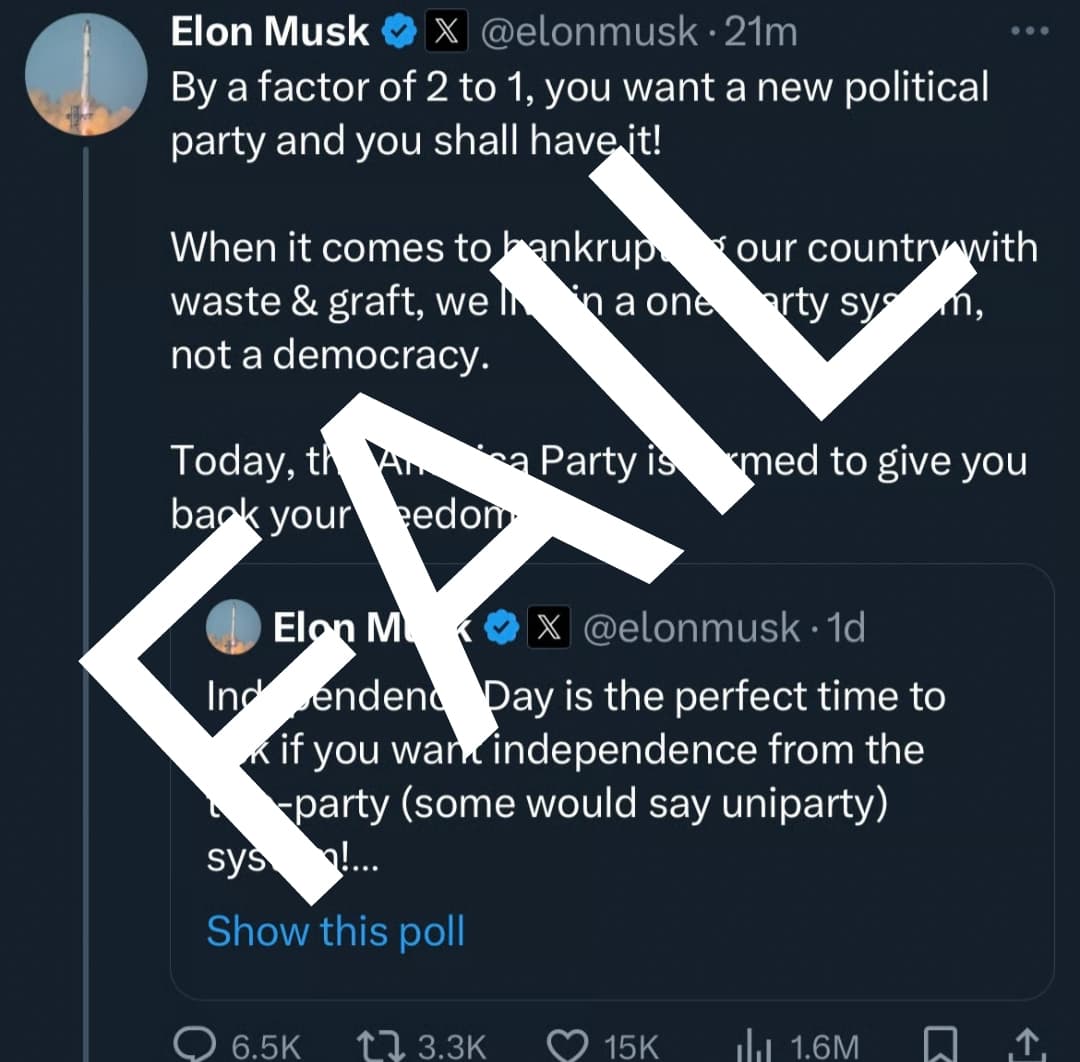Like the tweet with the 15K heart
The height and width of the screenshot is (1062, 1080).
pyautogui.click(x=569, y=1046)
